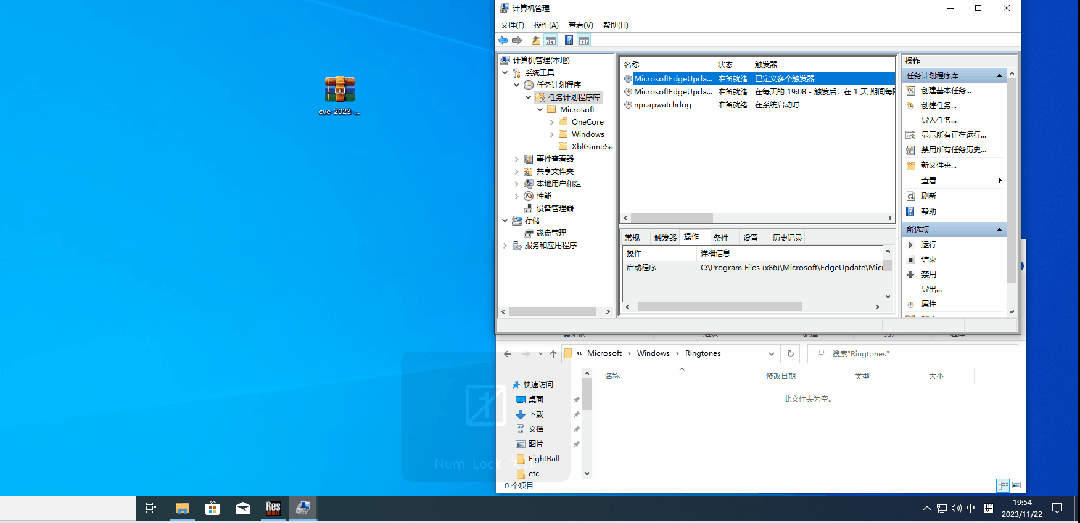
Task: Click 新文件夹... in the Actions pane
Action: pos(937,165)
